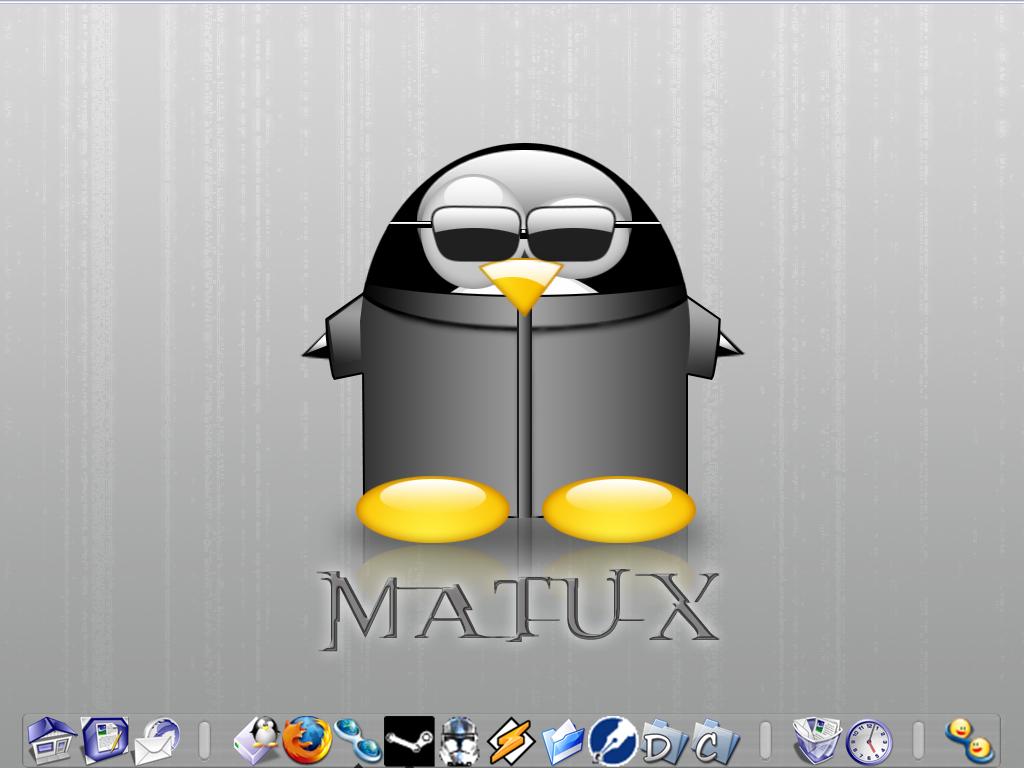Open the D drive folder

point(664,741)
